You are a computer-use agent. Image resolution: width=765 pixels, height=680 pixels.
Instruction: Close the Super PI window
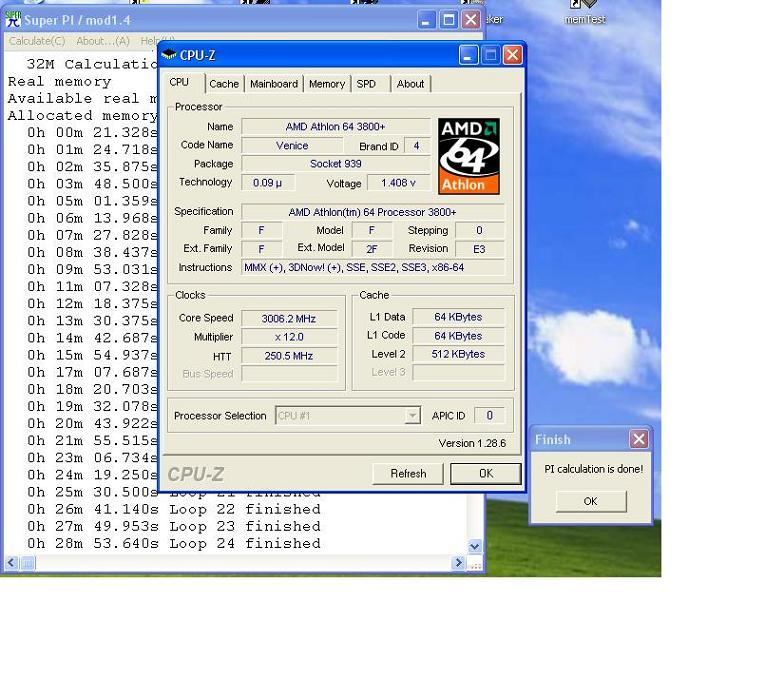(x=471, y=20)
